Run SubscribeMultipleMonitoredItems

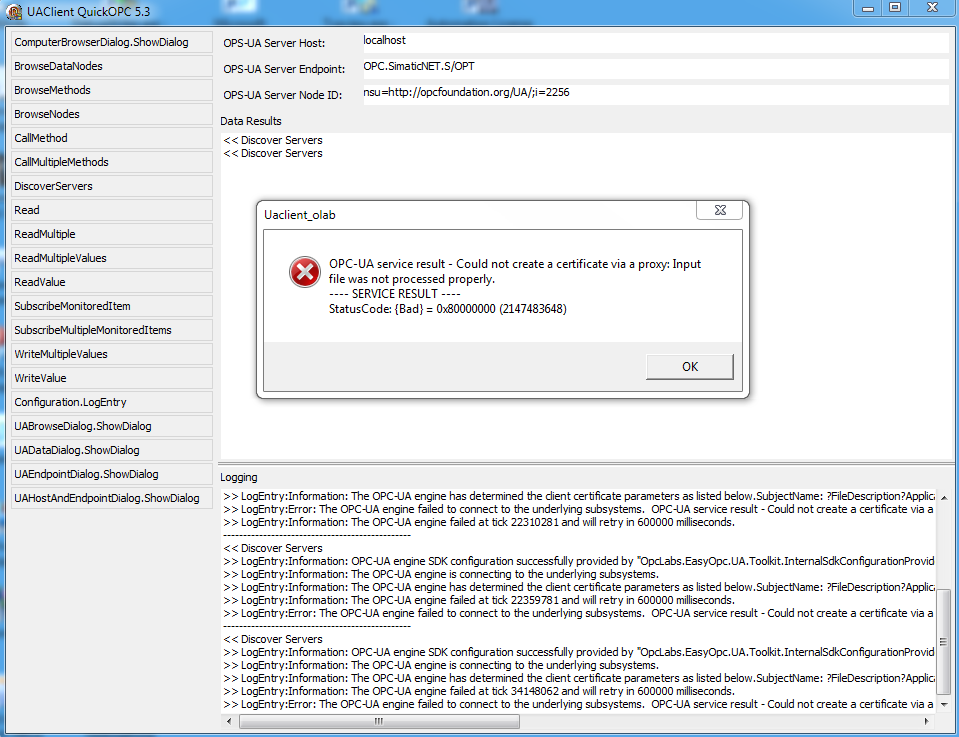(112, 330)
